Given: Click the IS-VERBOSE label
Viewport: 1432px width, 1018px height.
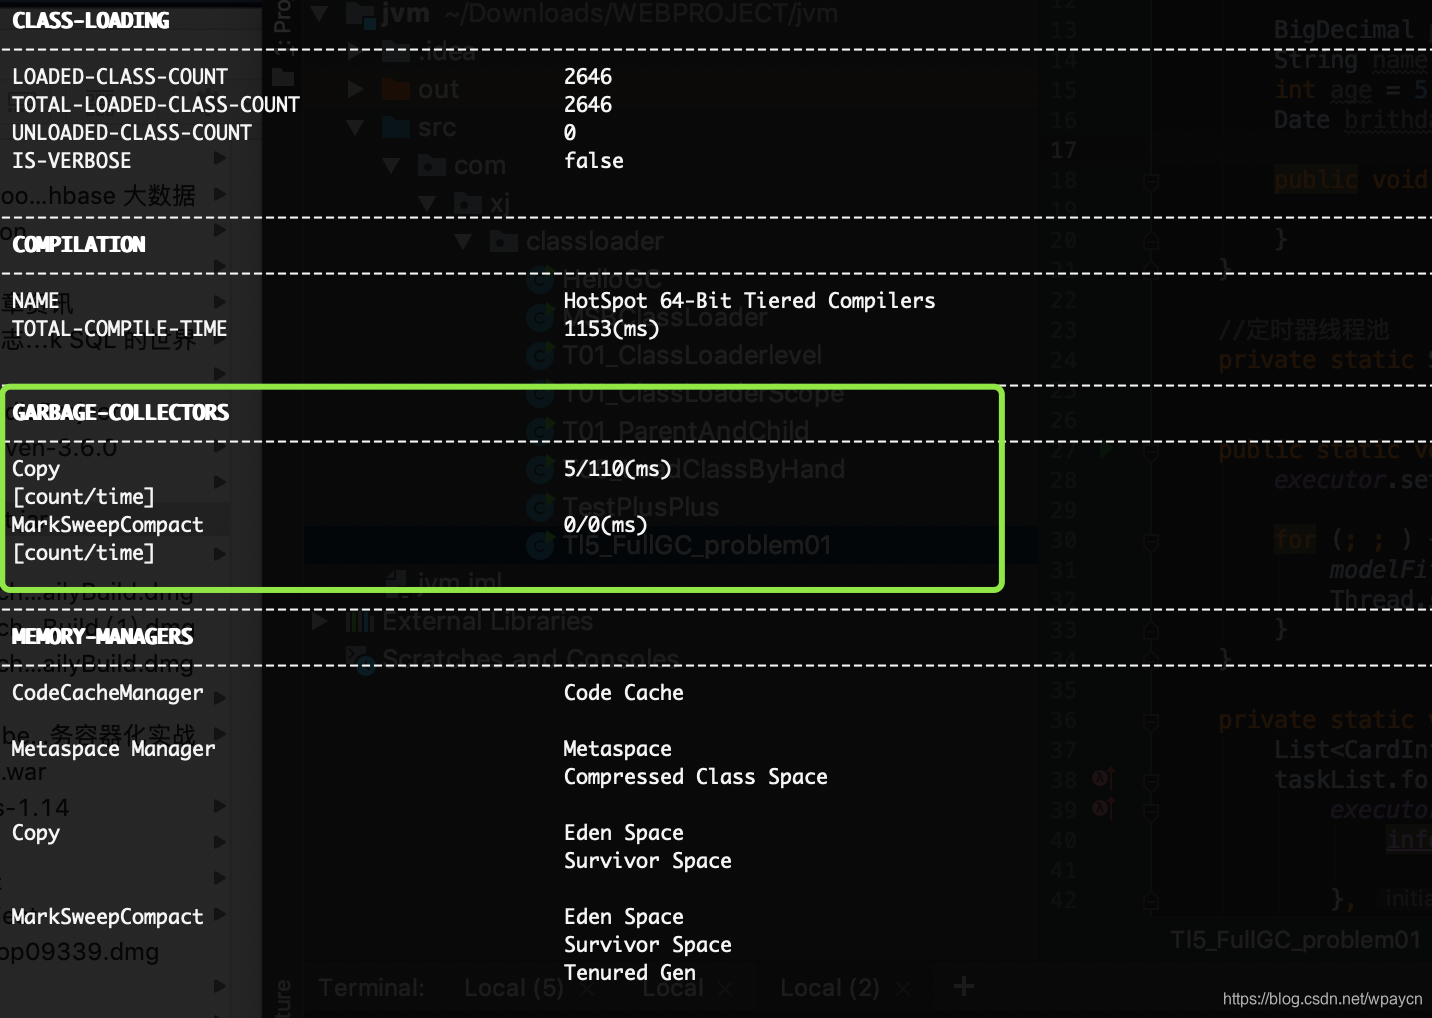Looking at the screenshot, I should click(72, 160).
